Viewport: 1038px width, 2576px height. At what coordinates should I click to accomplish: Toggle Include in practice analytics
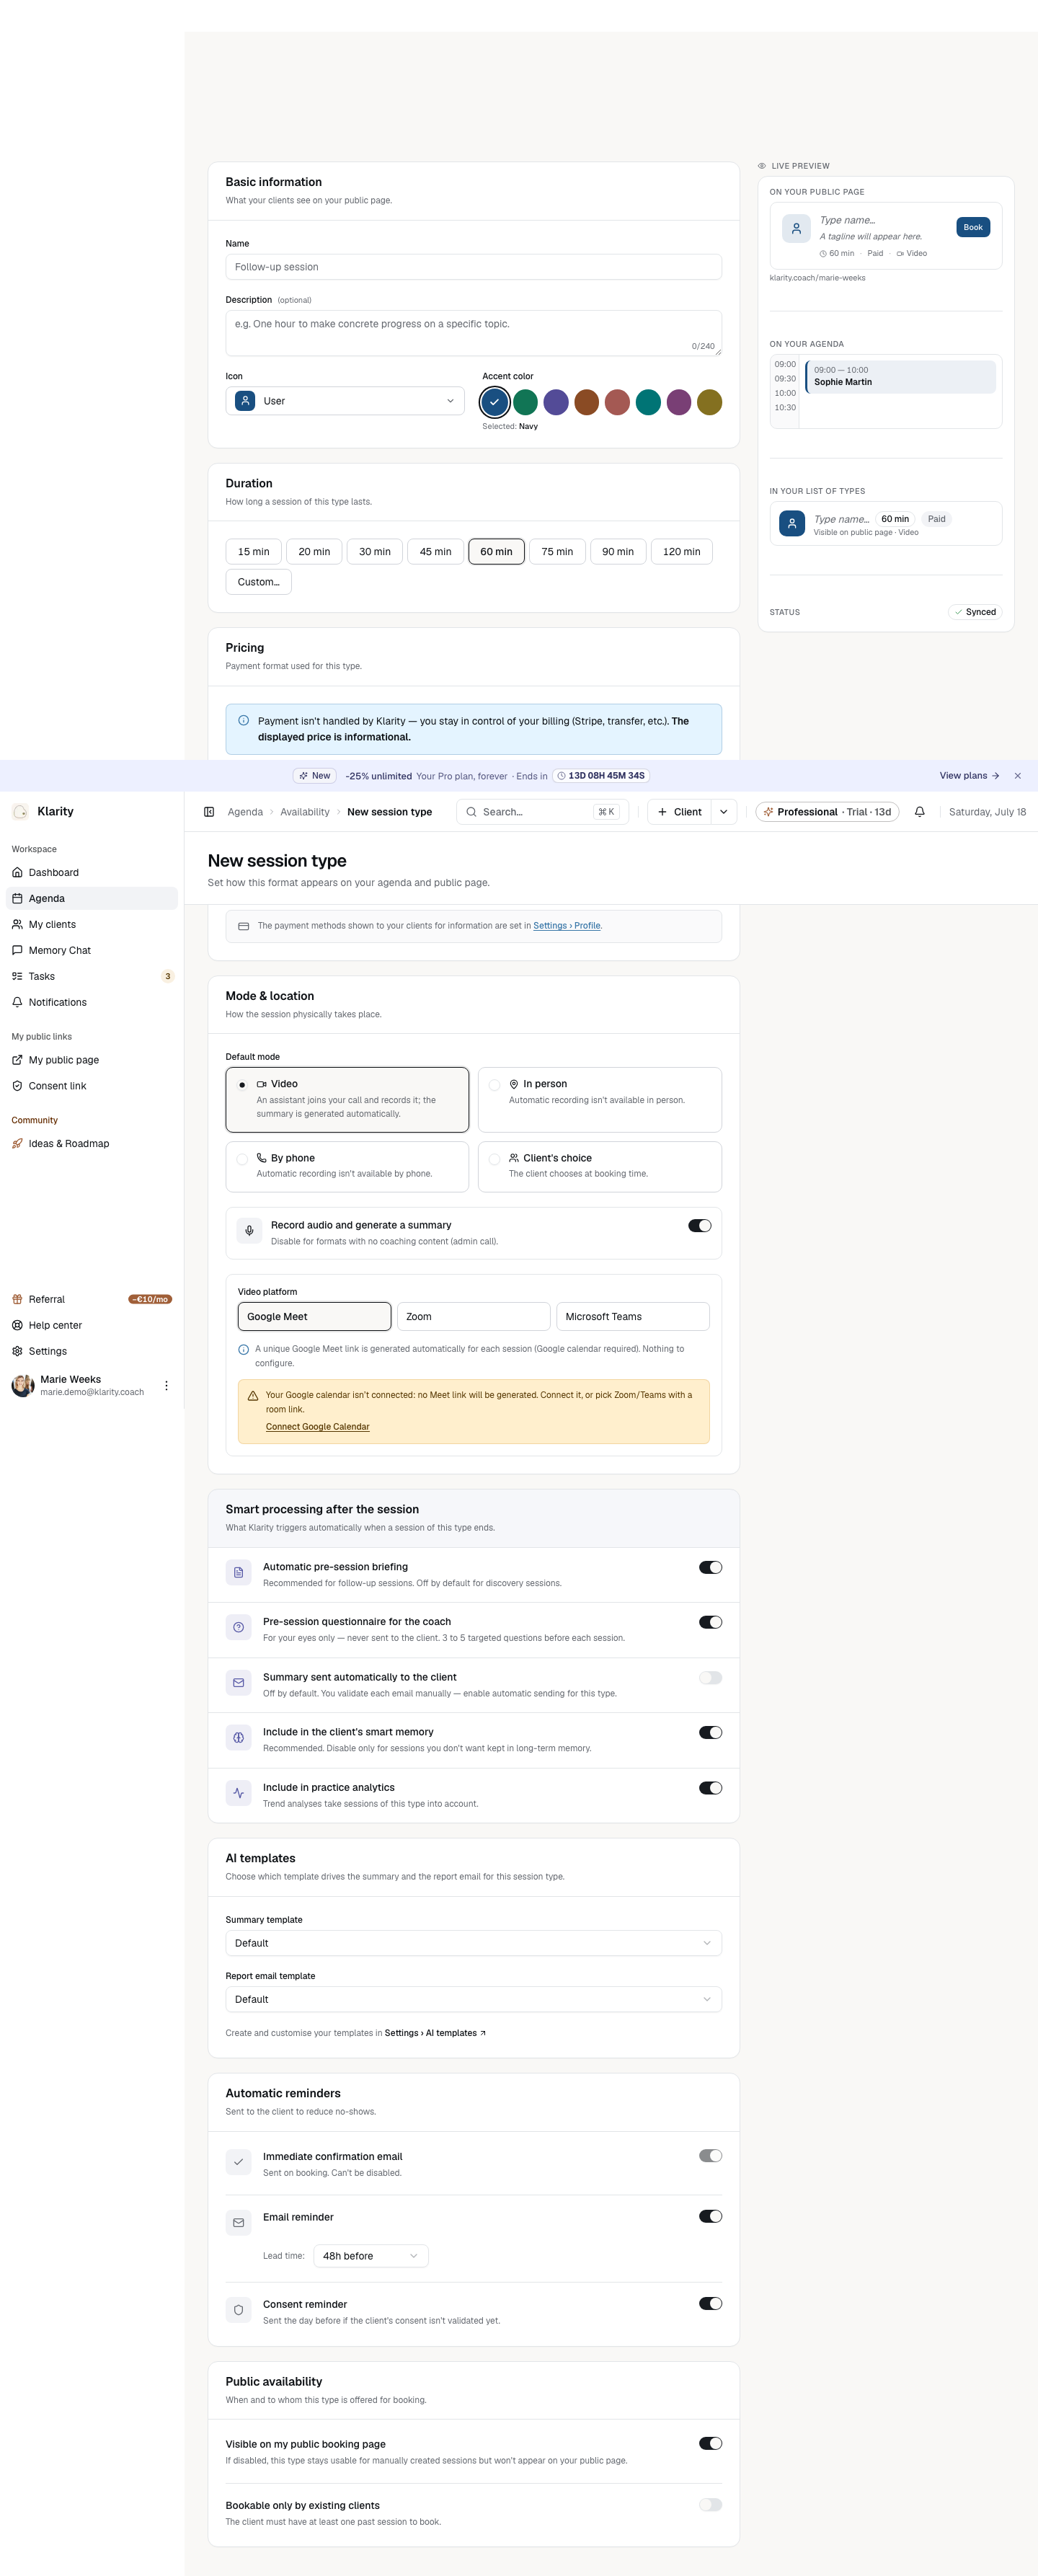[x=711, y=1788]
